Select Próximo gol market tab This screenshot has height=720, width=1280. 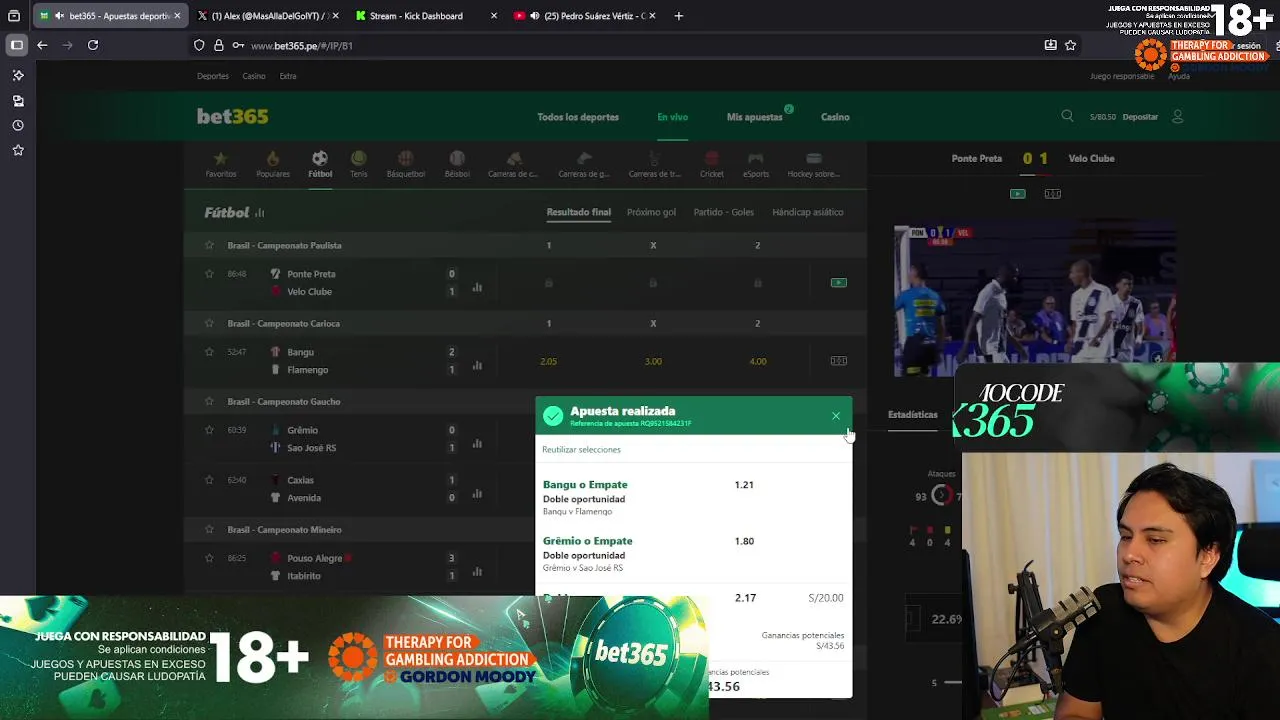(x=651, y=212)
